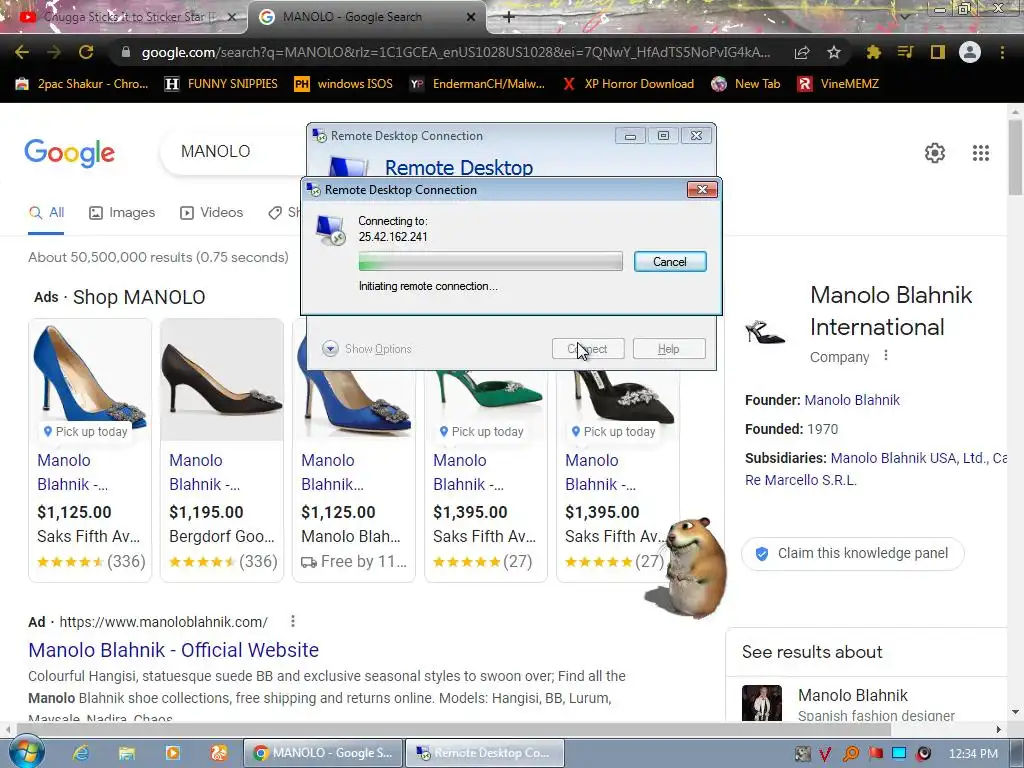The height and width of the screenshot is (768, 1024).
Task: Open the media control playlist icon
Action: click(905, 52)
